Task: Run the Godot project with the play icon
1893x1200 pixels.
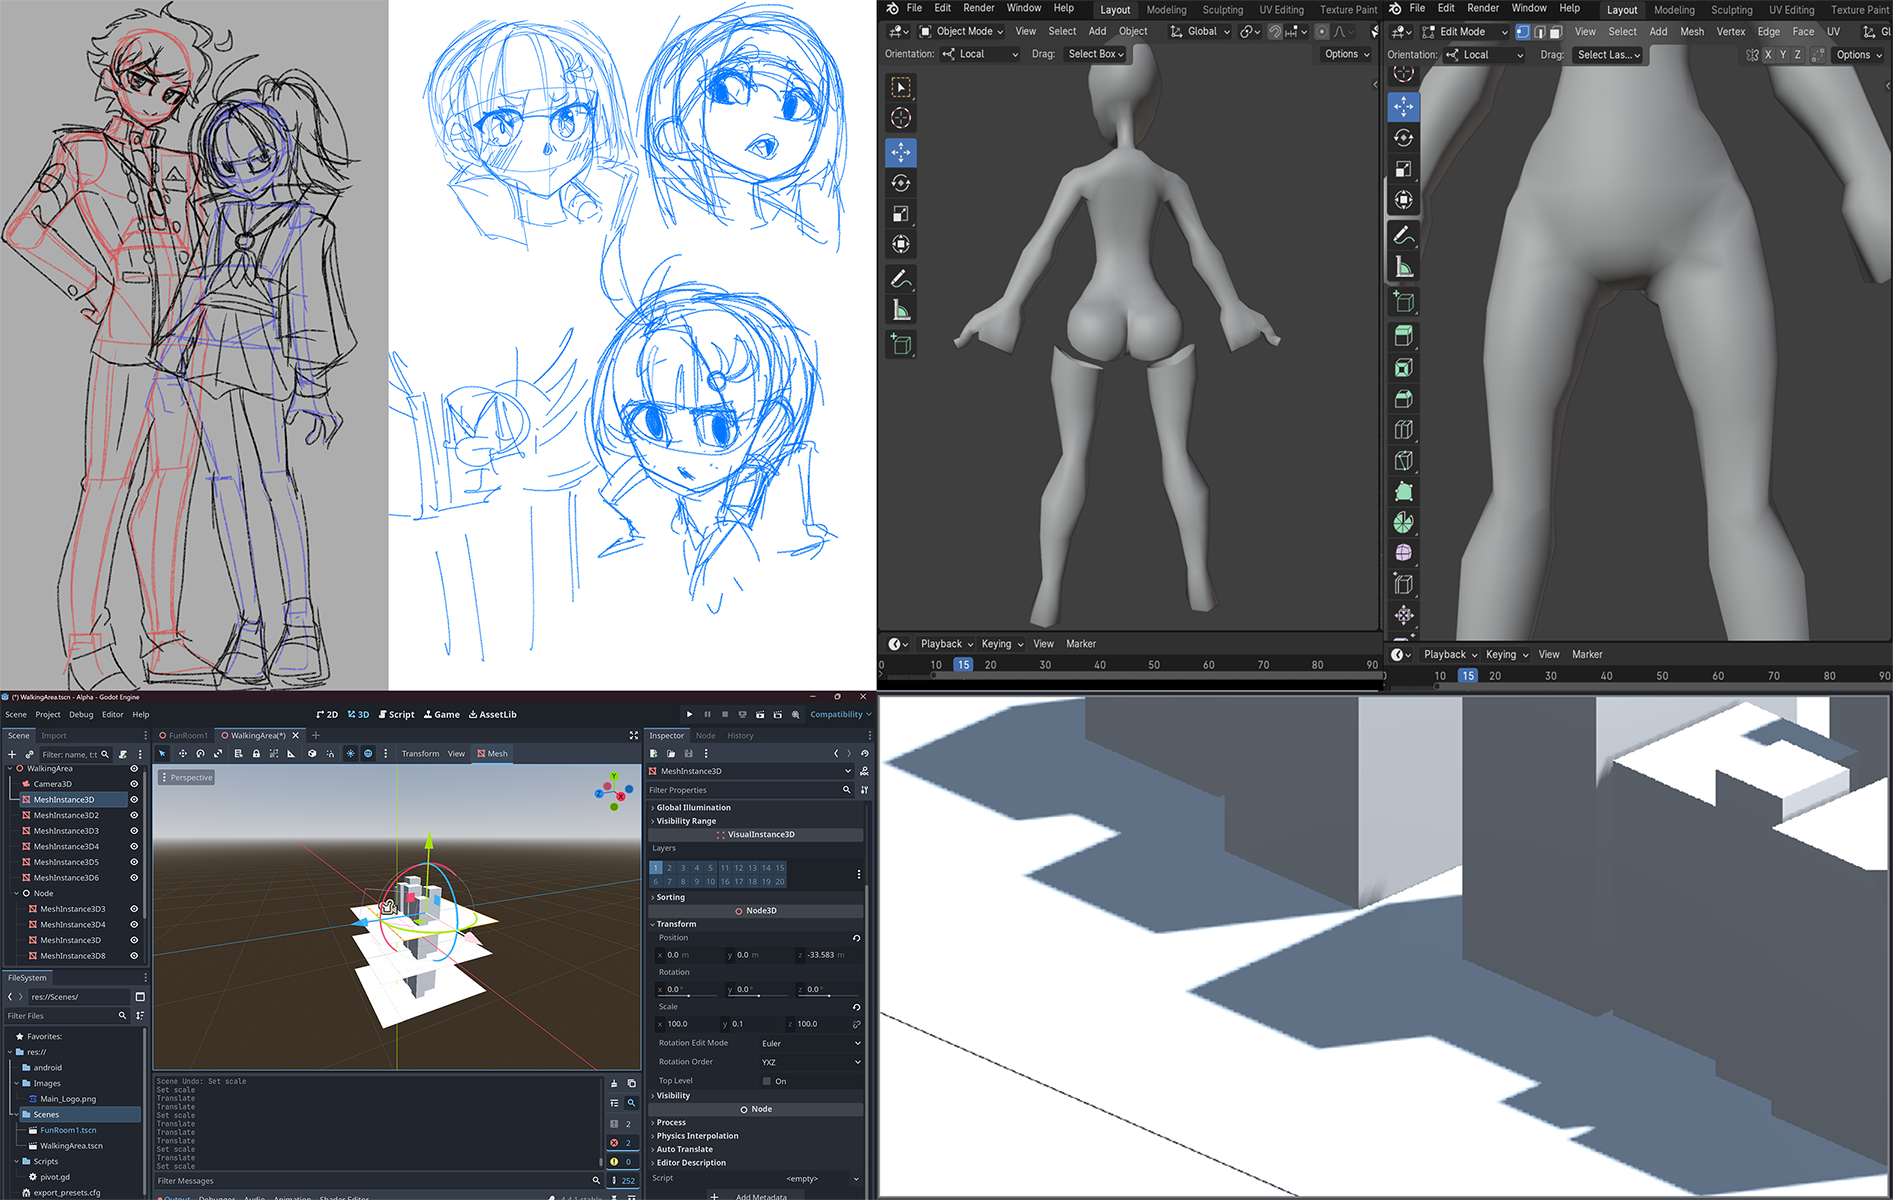Action: click(x=689, y=715)
